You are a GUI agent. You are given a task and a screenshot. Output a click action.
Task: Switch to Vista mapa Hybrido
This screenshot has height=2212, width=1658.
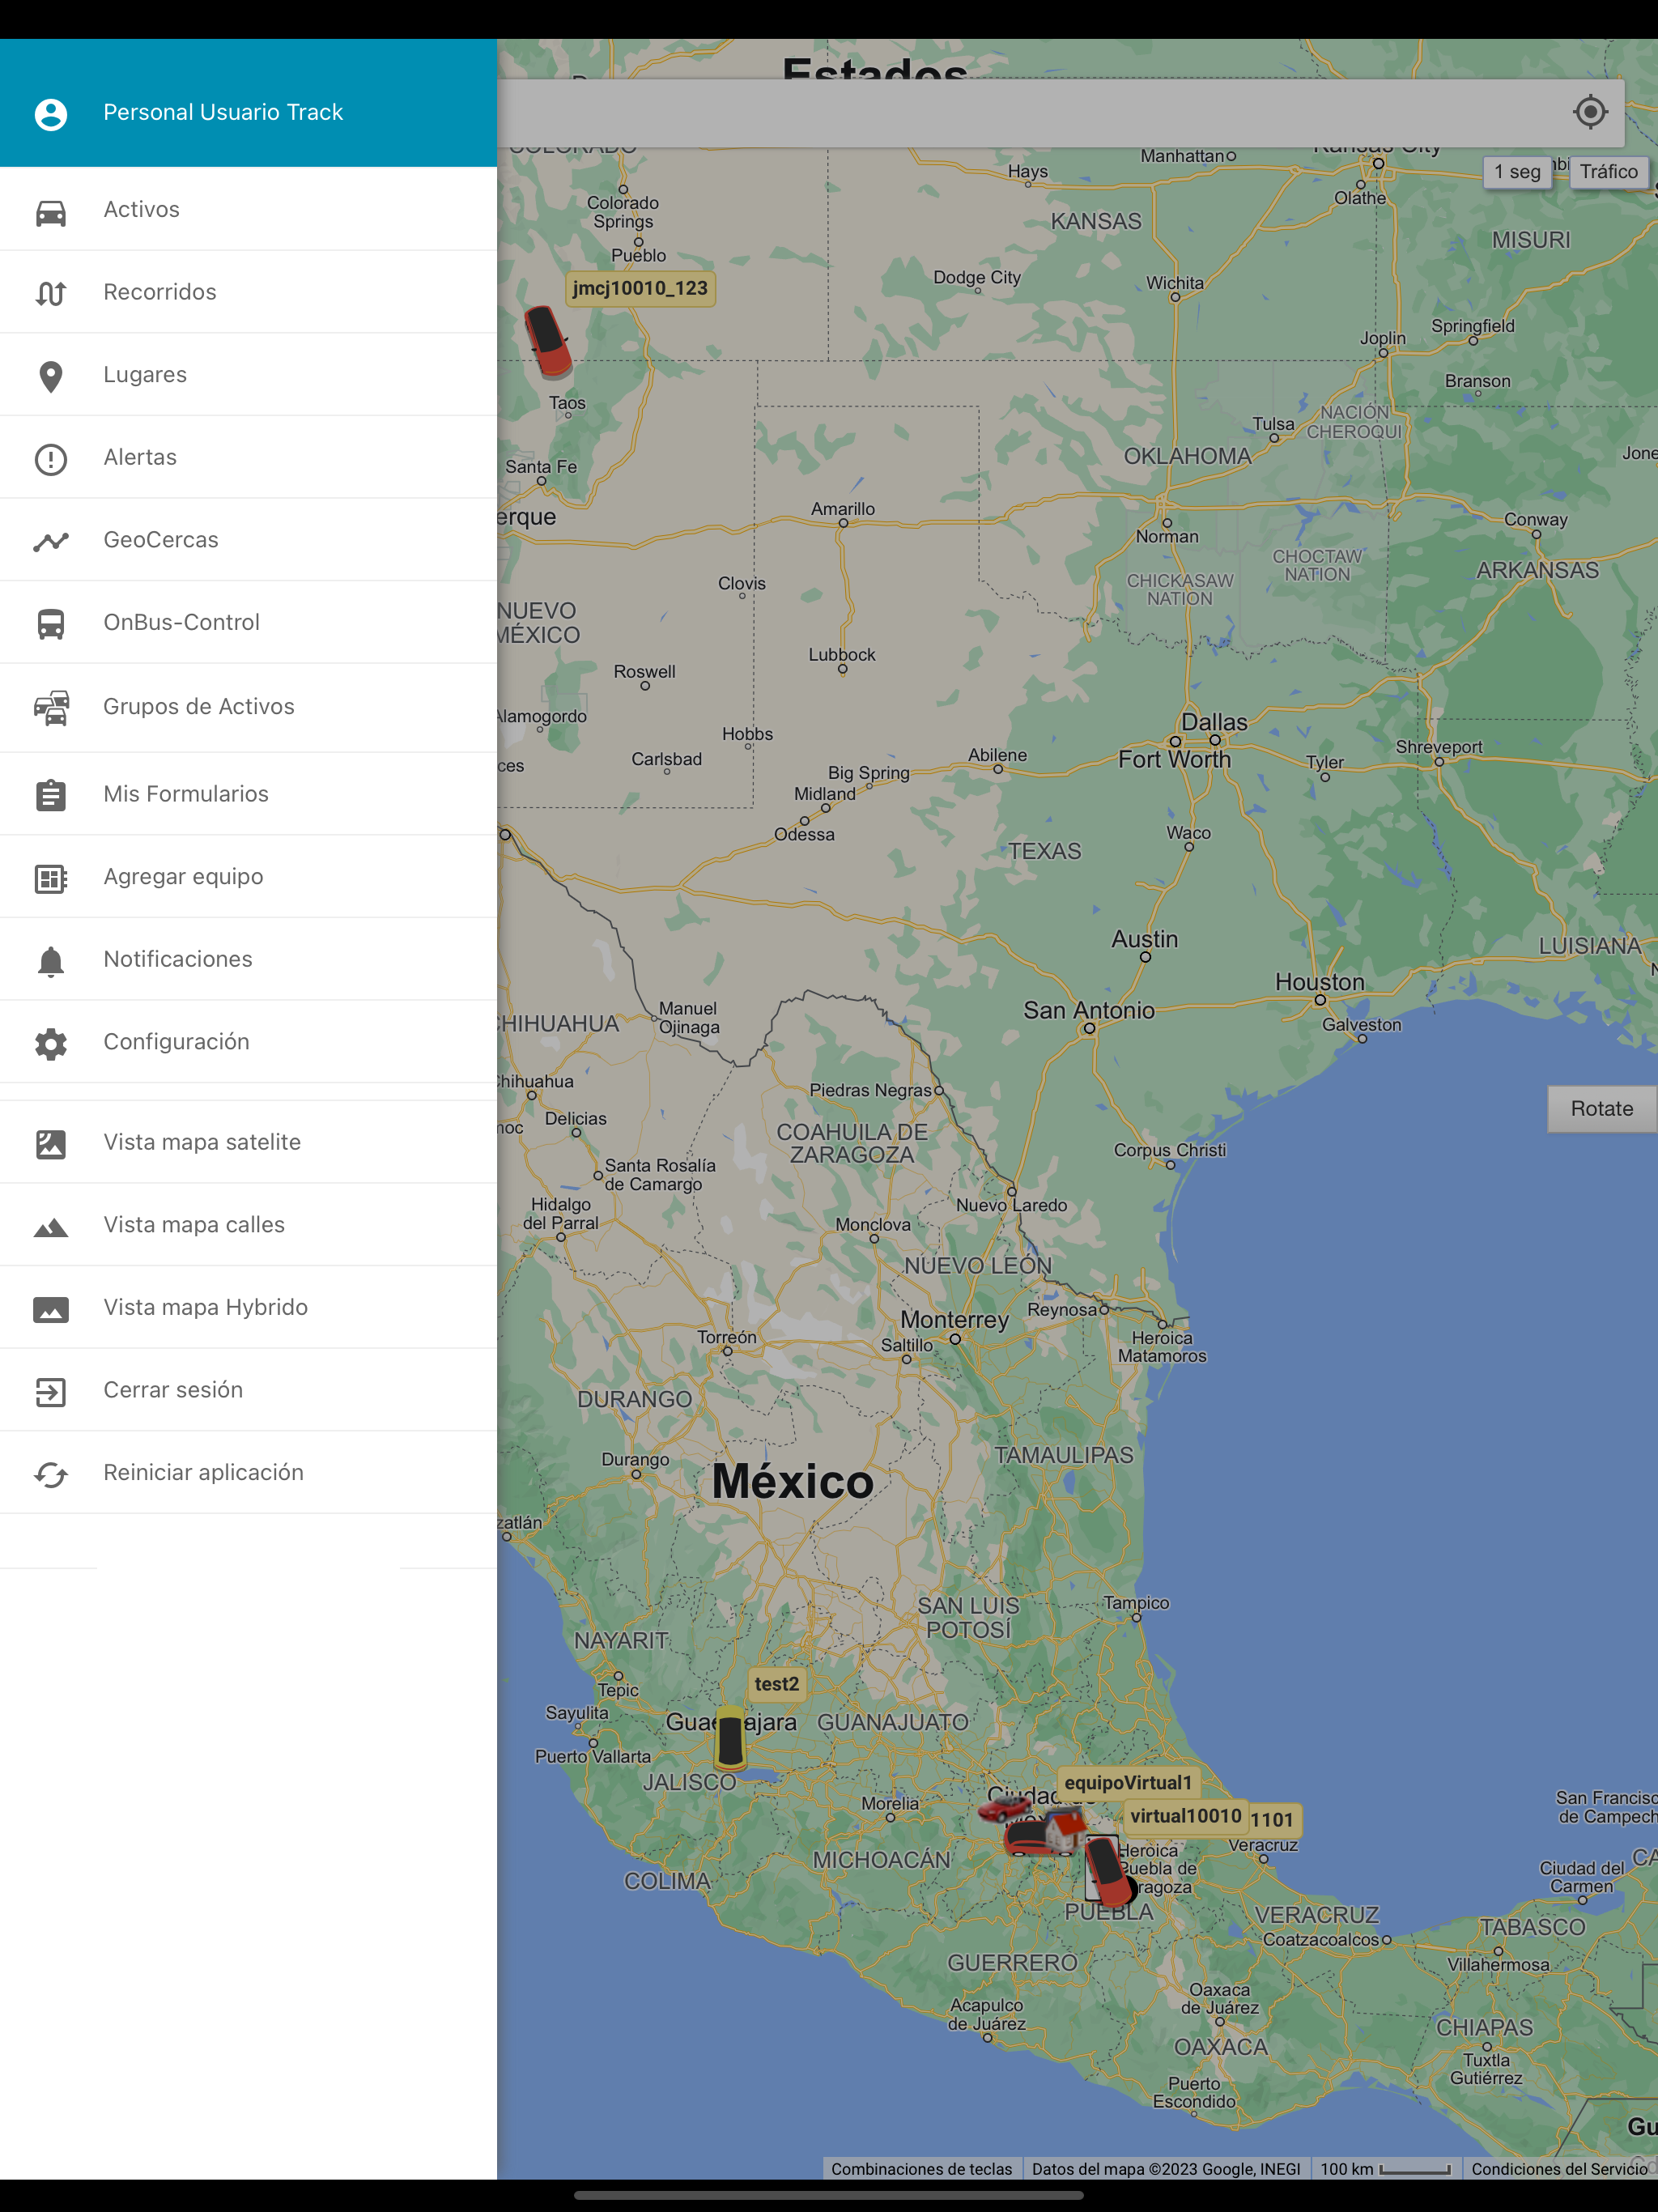point(248,1307)
